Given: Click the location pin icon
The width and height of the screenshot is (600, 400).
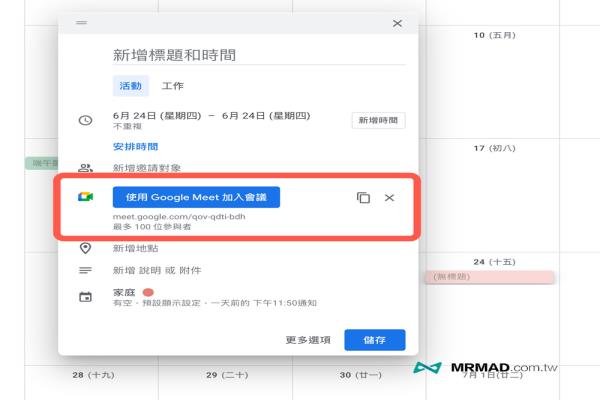Looking at the screenshot, I should [x=85, y=248].
